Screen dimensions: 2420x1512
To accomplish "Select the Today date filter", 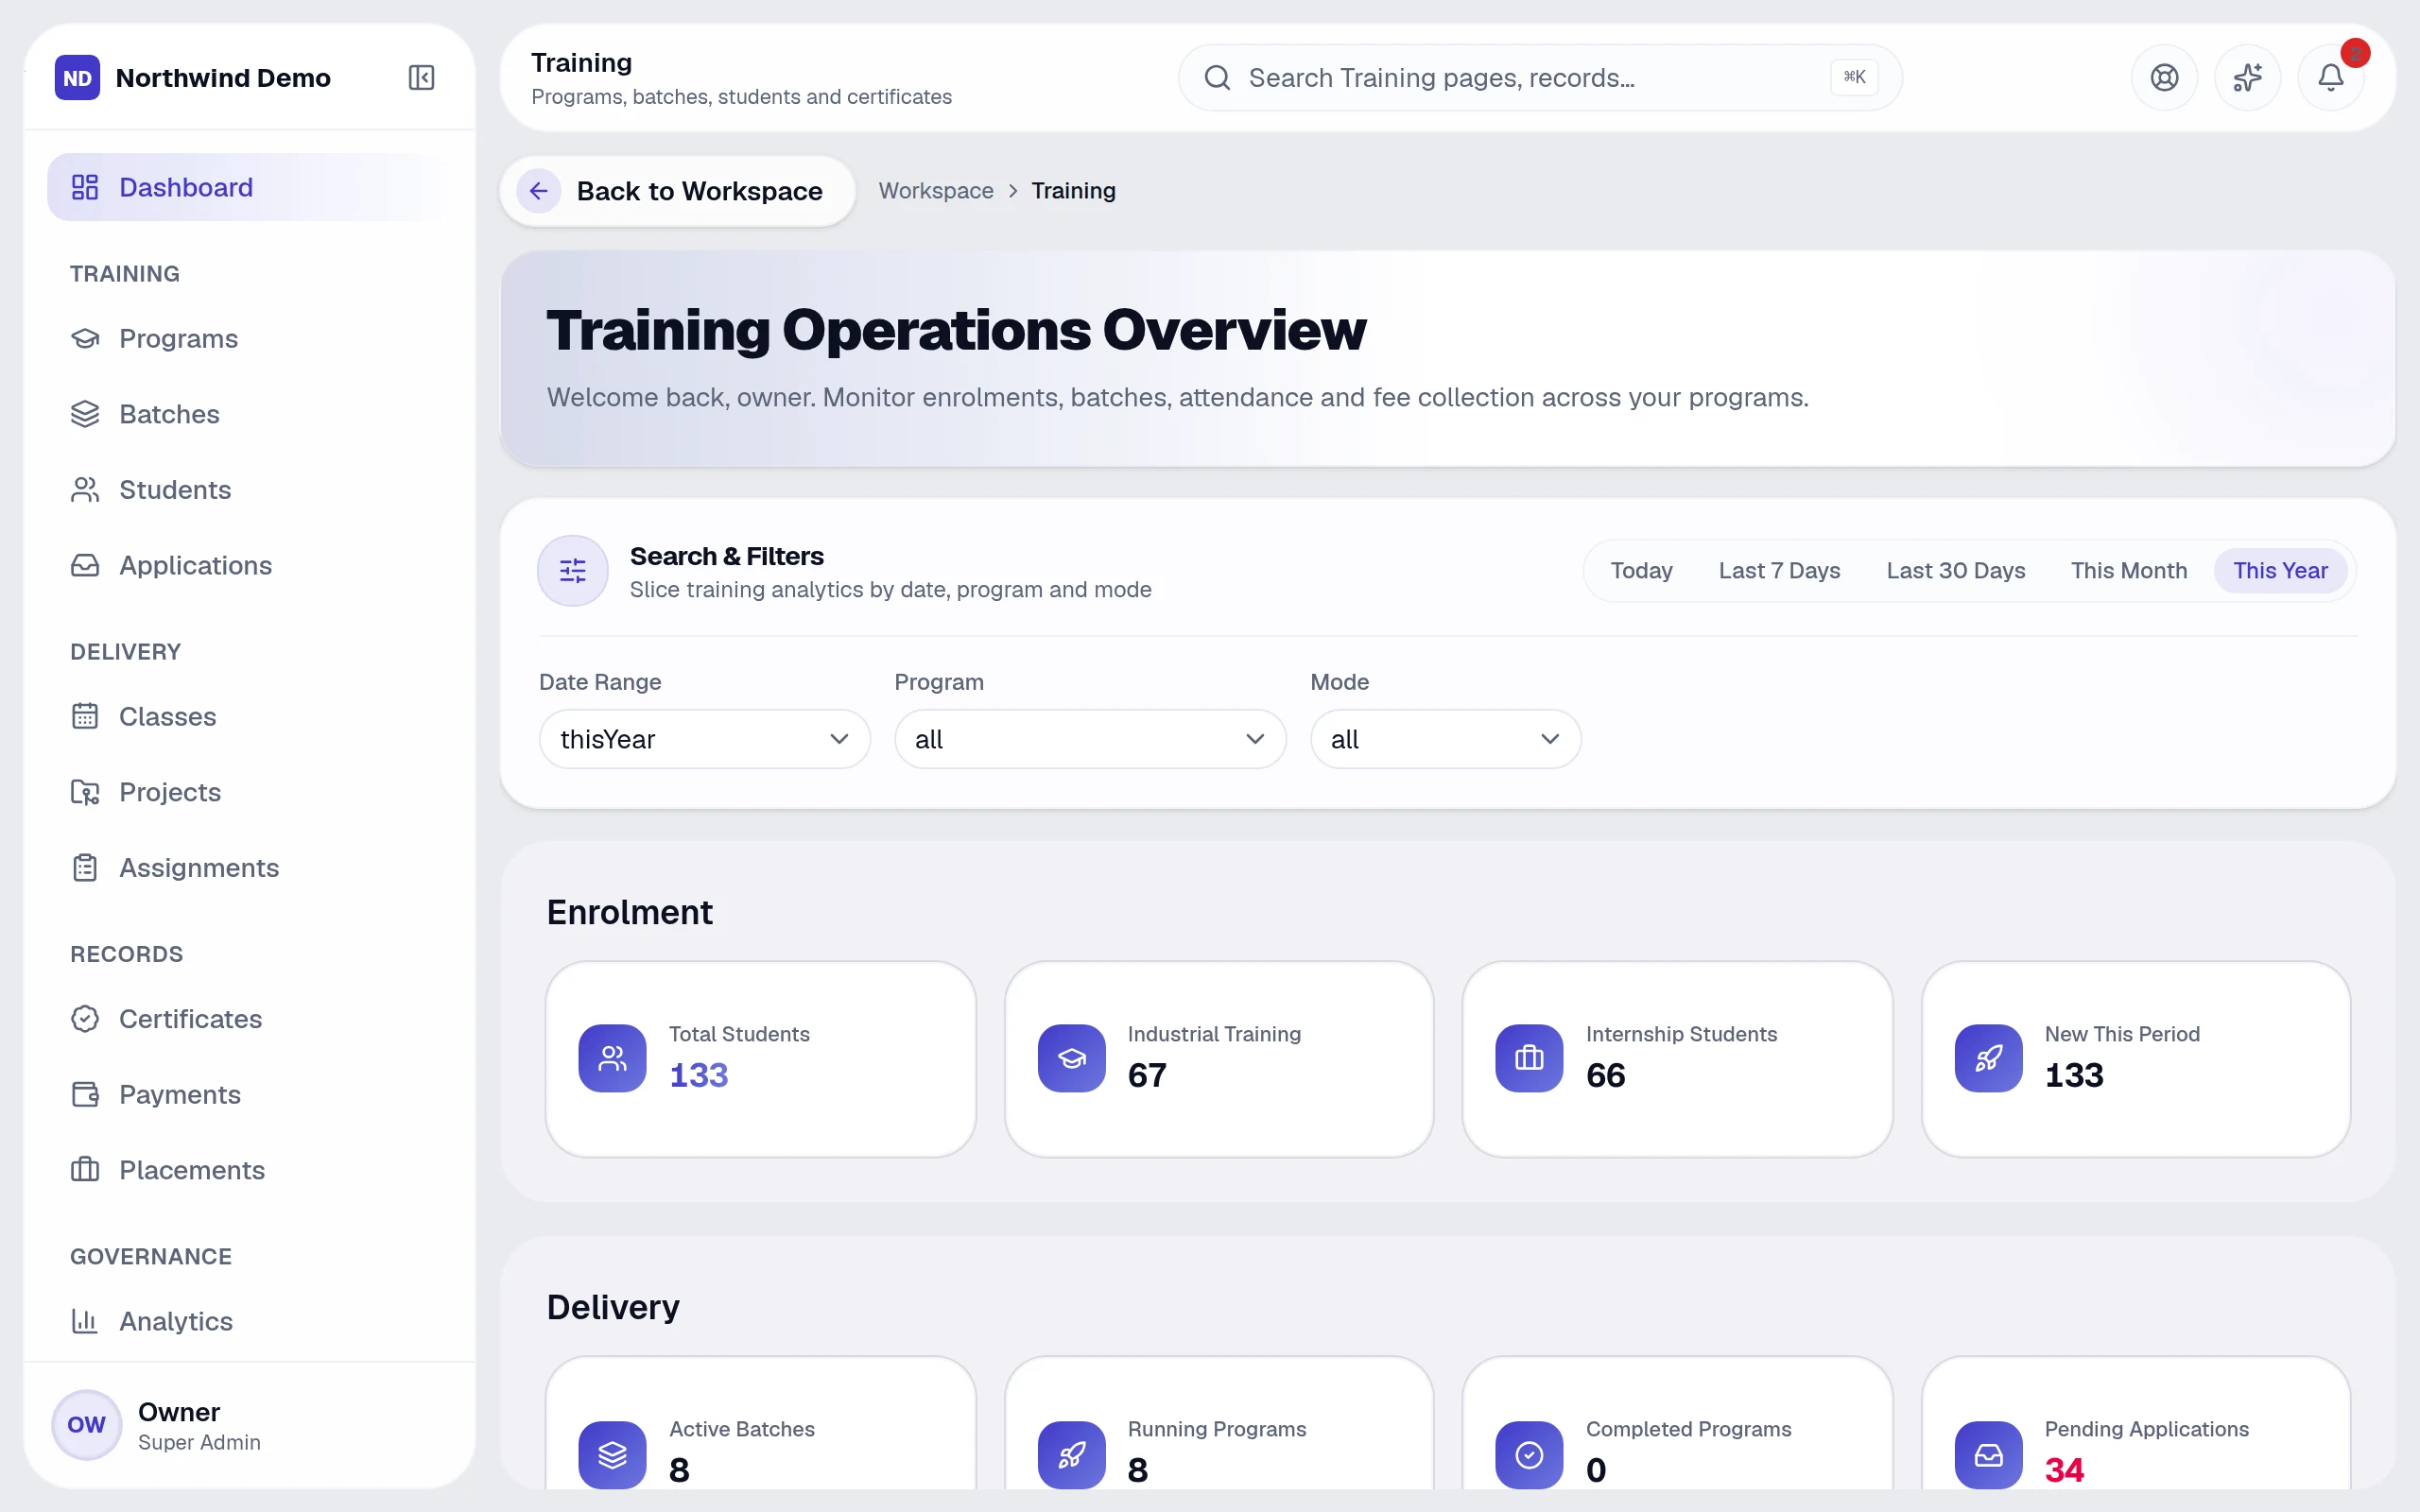I will pos(1641,570).
